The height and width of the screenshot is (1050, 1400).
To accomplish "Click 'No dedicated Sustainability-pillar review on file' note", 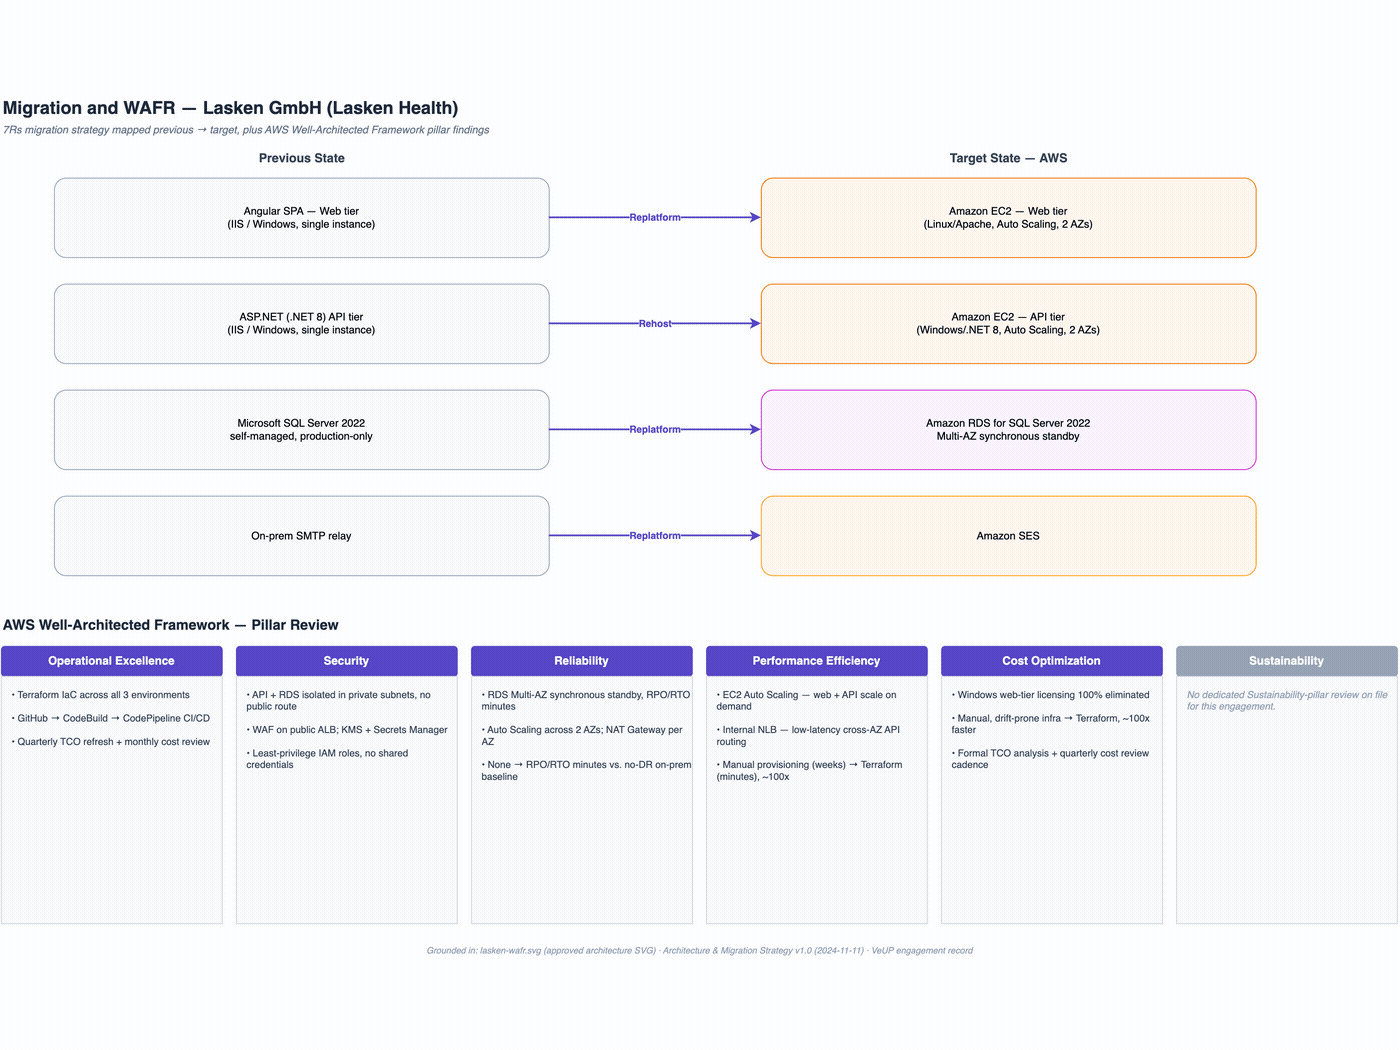I will (1287, 701).
